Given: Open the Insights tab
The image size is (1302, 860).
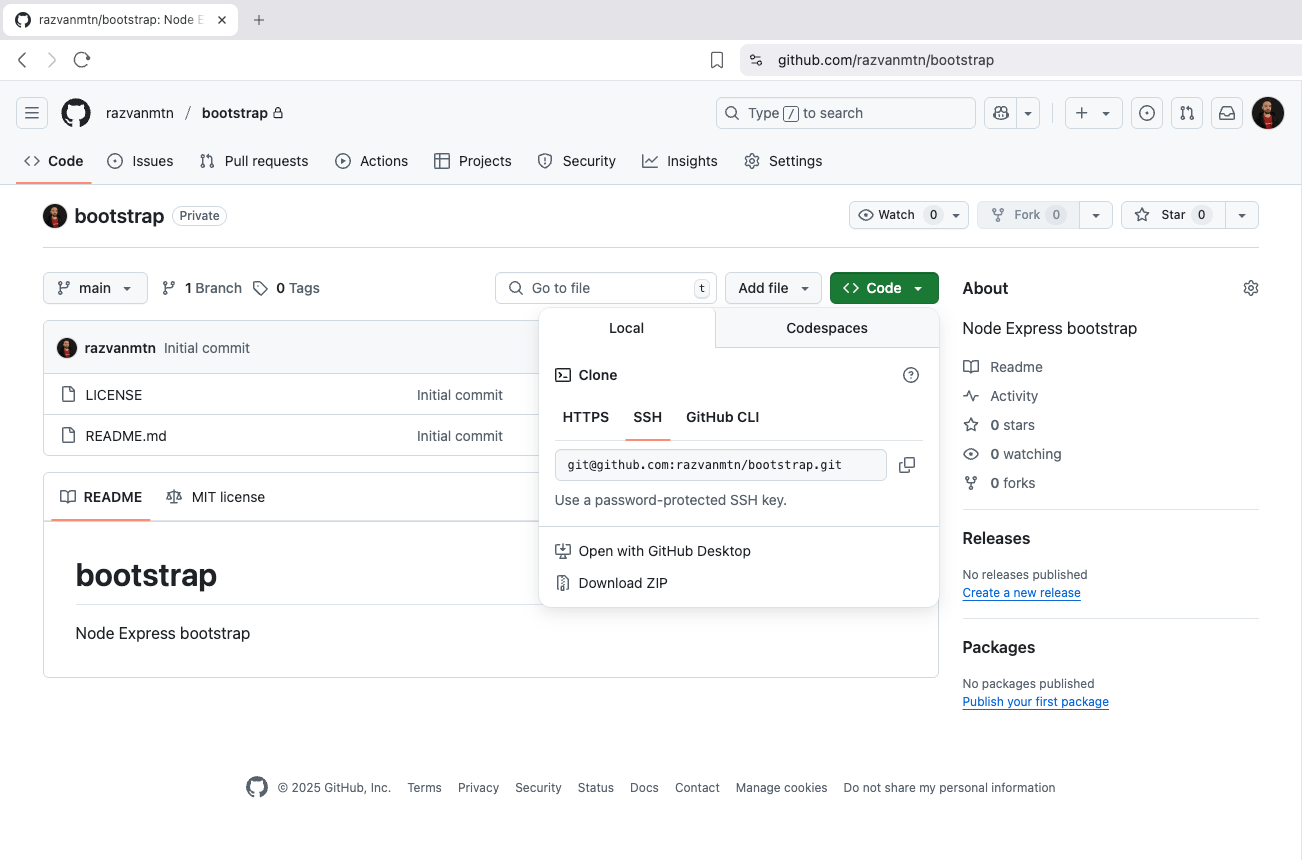Looking at the screenshot, I should tap(680, 161).
